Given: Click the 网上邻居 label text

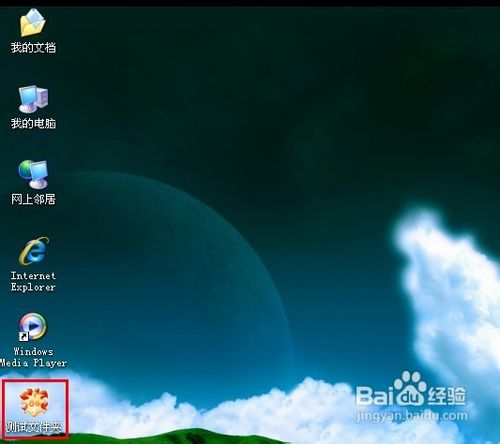Looking at the screenshot, I should click(33, 199).
